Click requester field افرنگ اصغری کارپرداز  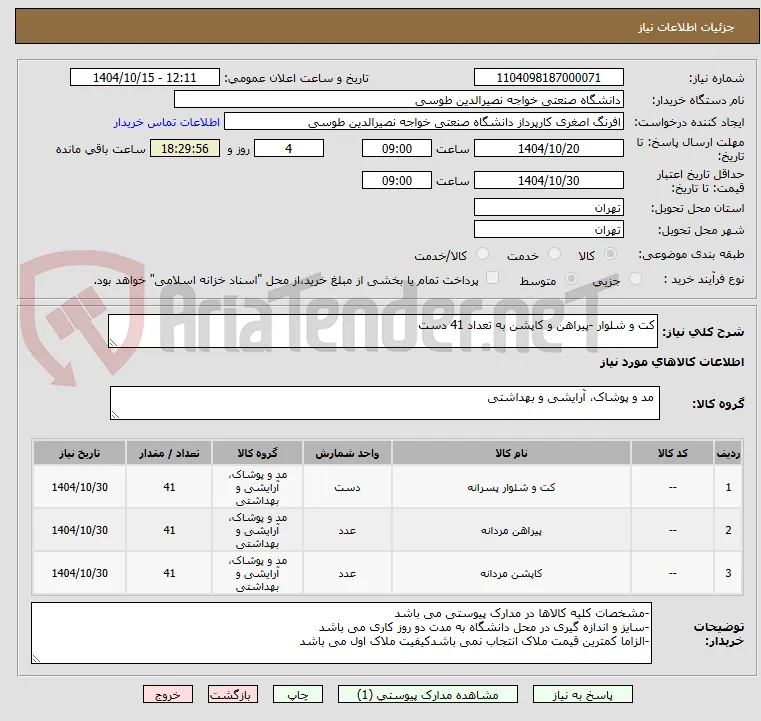click(424, 122)
